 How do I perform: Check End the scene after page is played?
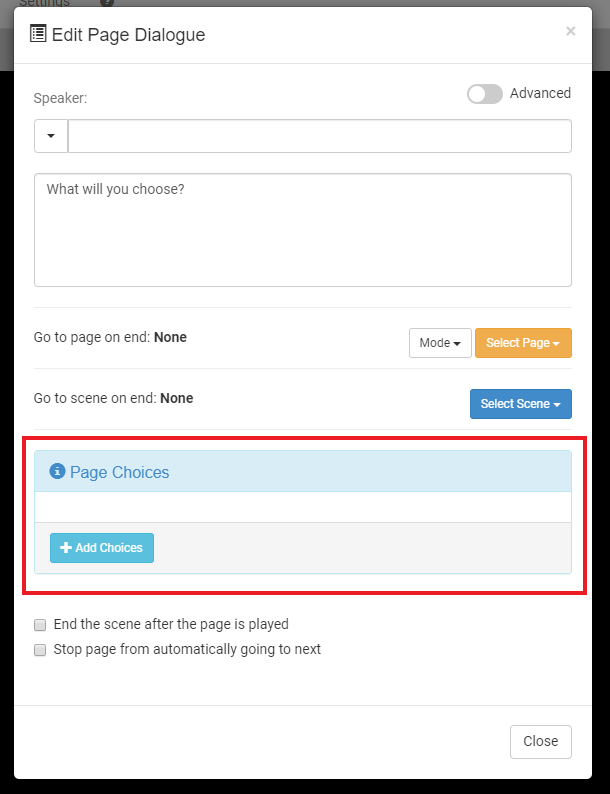(x=41, y=625)
